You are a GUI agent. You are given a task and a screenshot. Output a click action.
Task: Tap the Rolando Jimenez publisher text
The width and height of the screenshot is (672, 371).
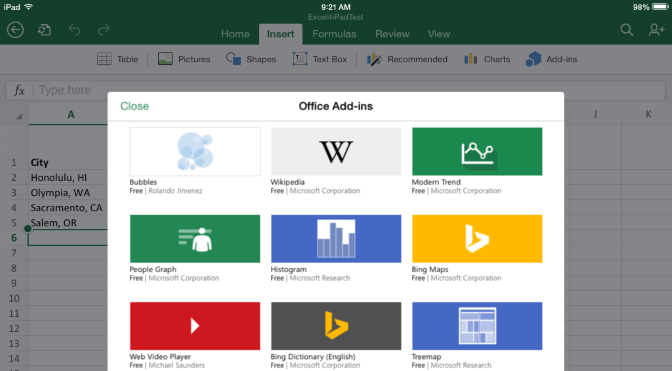click(x=175, y=191)
